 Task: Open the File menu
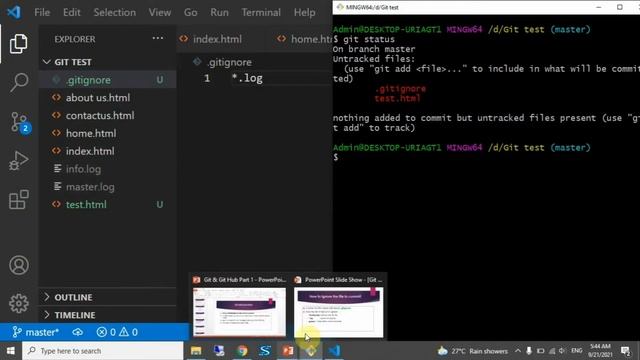[x=42, y=13]
